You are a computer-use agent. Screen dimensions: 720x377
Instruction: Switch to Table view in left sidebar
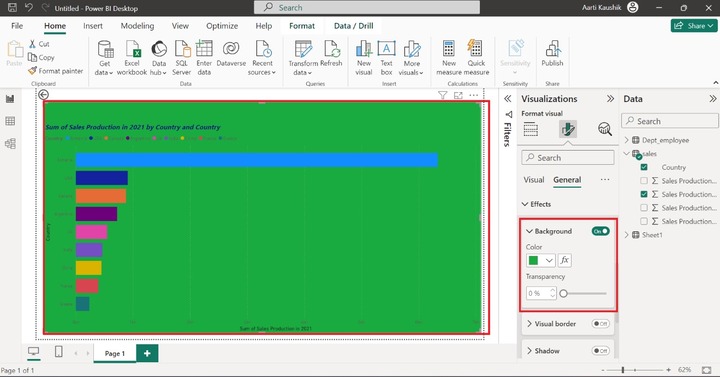point(10,121)
